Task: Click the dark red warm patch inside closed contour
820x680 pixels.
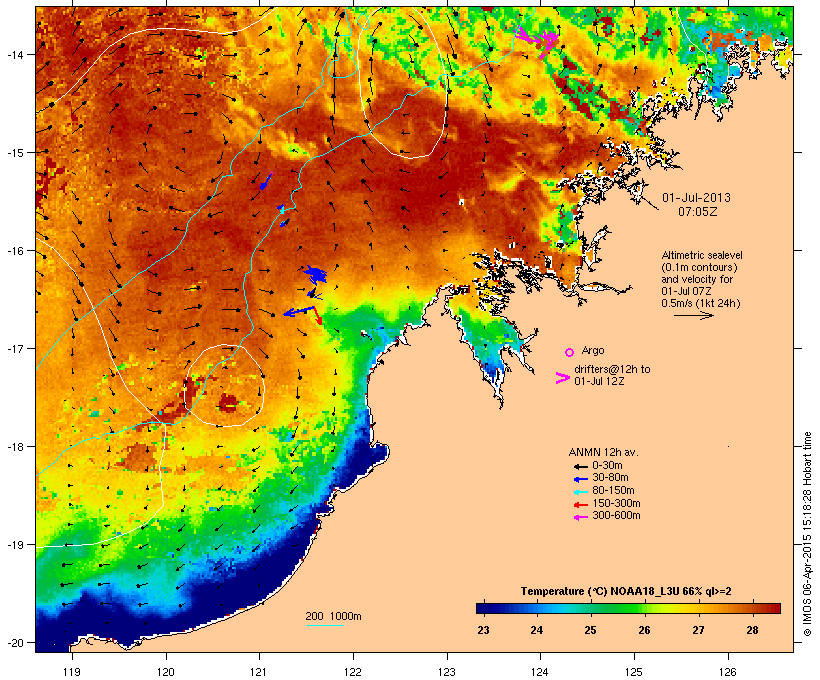Action: tap(229, 403)
